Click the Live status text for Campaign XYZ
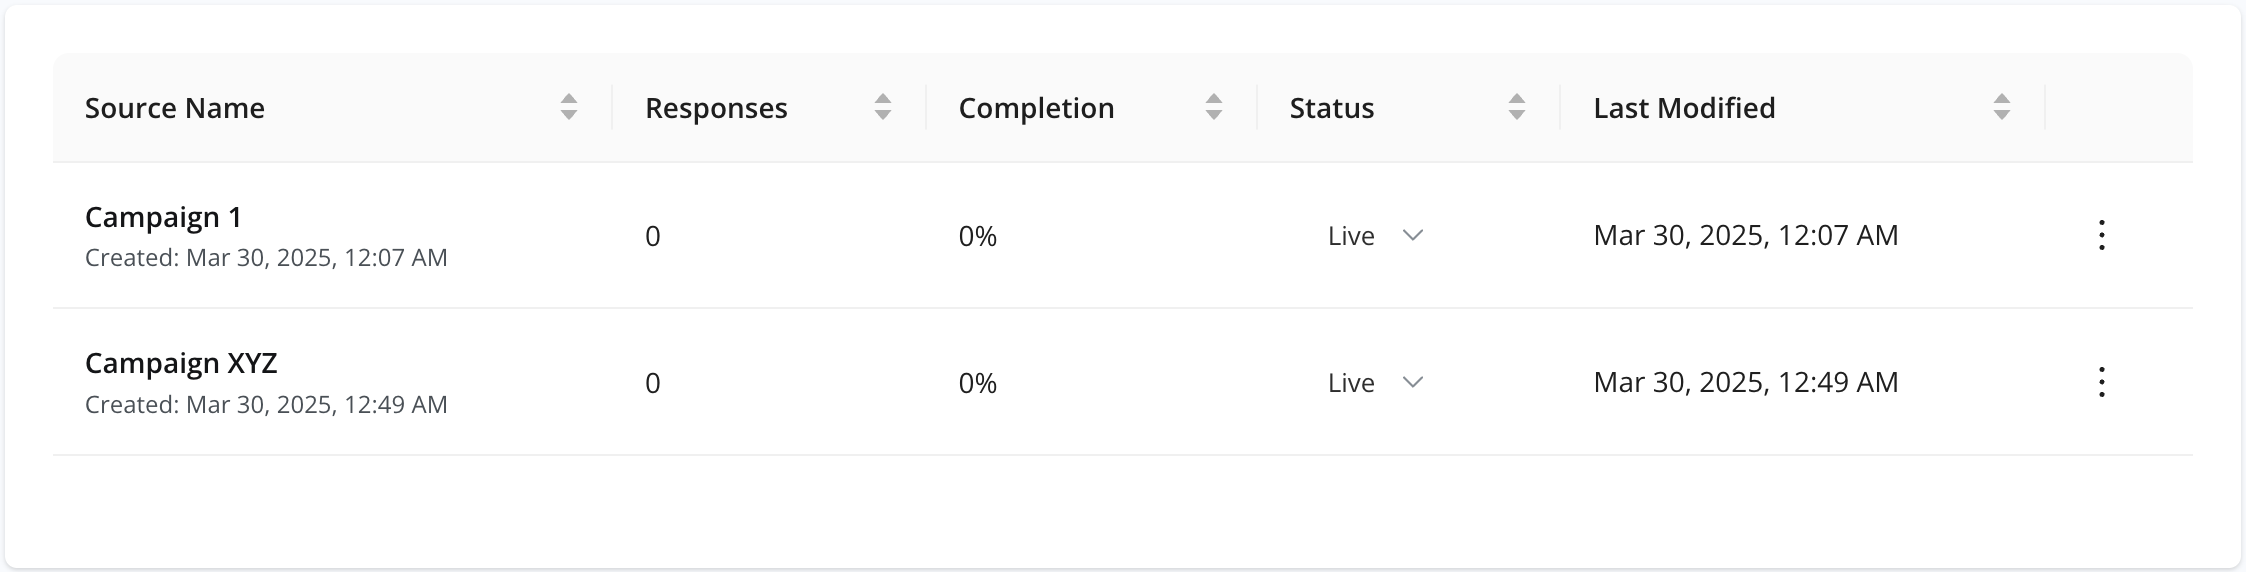 [1351, 383]
